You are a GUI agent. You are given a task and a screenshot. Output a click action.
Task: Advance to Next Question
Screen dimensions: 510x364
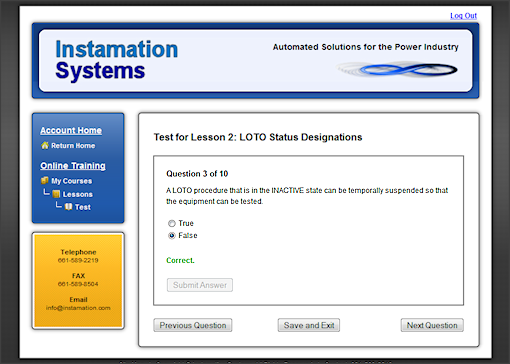click(x=432, y=325)
